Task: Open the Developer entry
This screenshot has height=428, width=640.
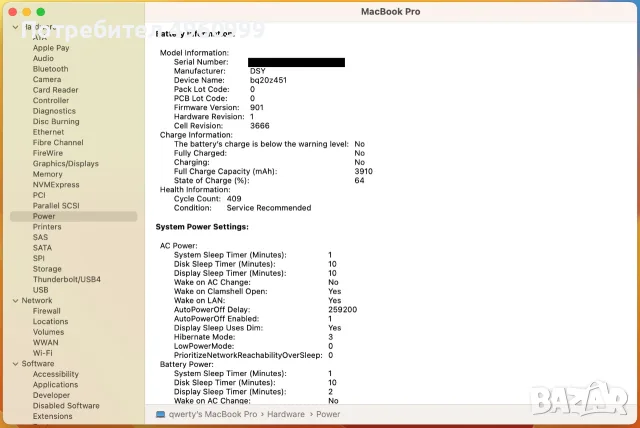Action: click(51, 395)
